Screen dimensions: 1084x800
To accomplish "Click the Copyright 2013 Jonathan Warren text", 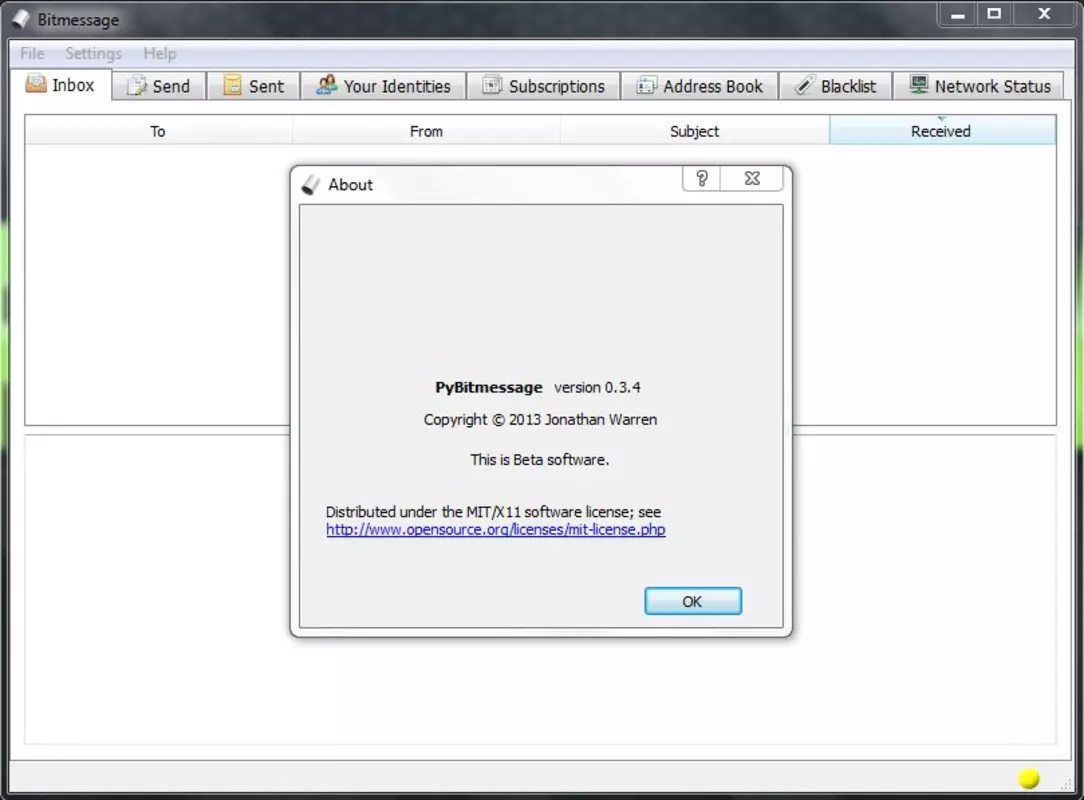I will (x=540, y=420).
